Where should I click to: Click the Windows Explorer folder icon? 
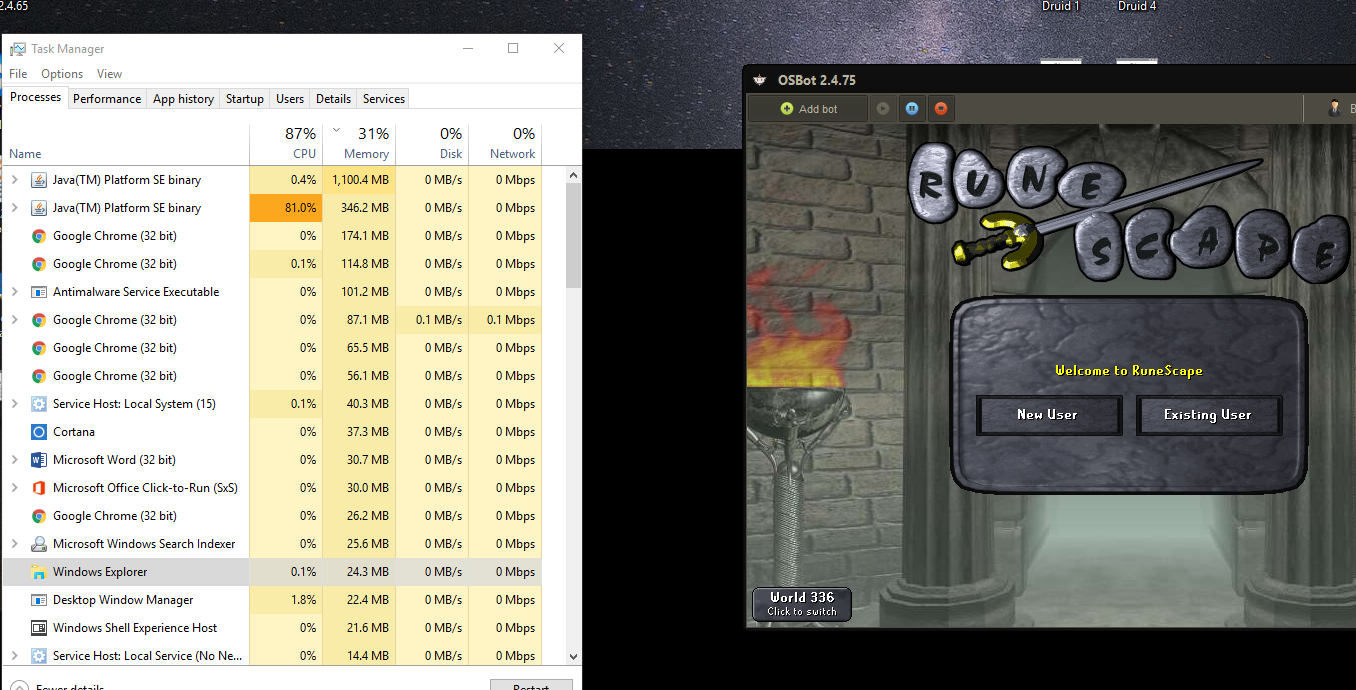pyautogui.click(x=39, y=572)
